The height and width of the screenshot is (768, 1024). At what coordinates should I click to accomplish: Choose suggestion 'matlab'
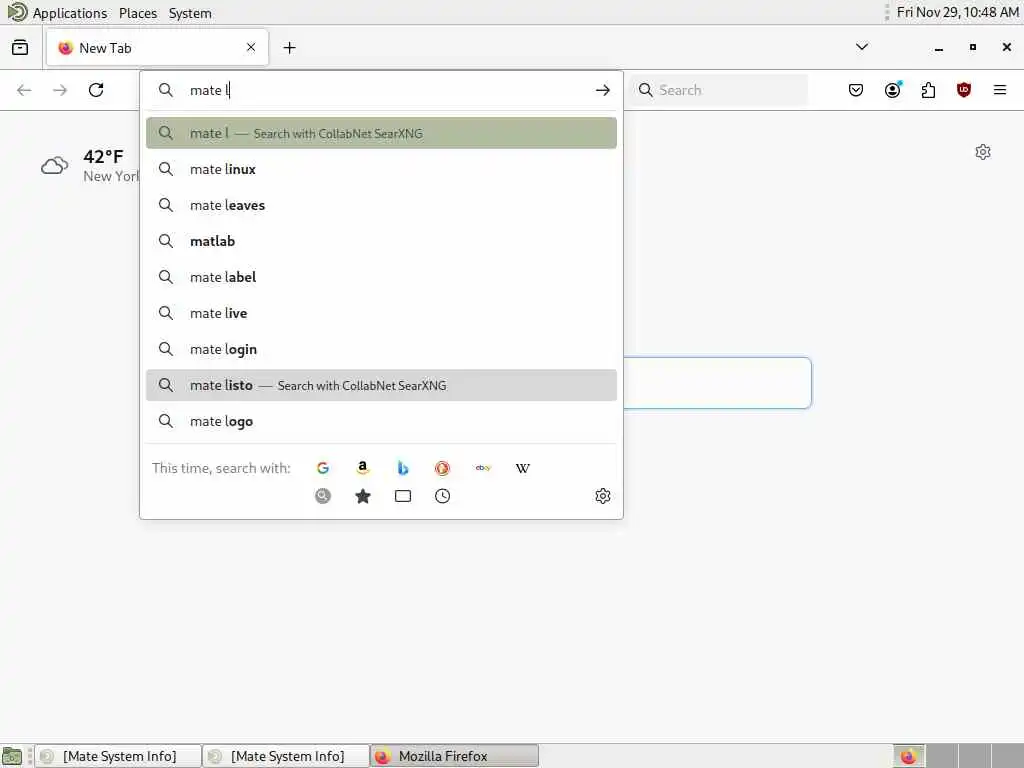pos(381,241)
